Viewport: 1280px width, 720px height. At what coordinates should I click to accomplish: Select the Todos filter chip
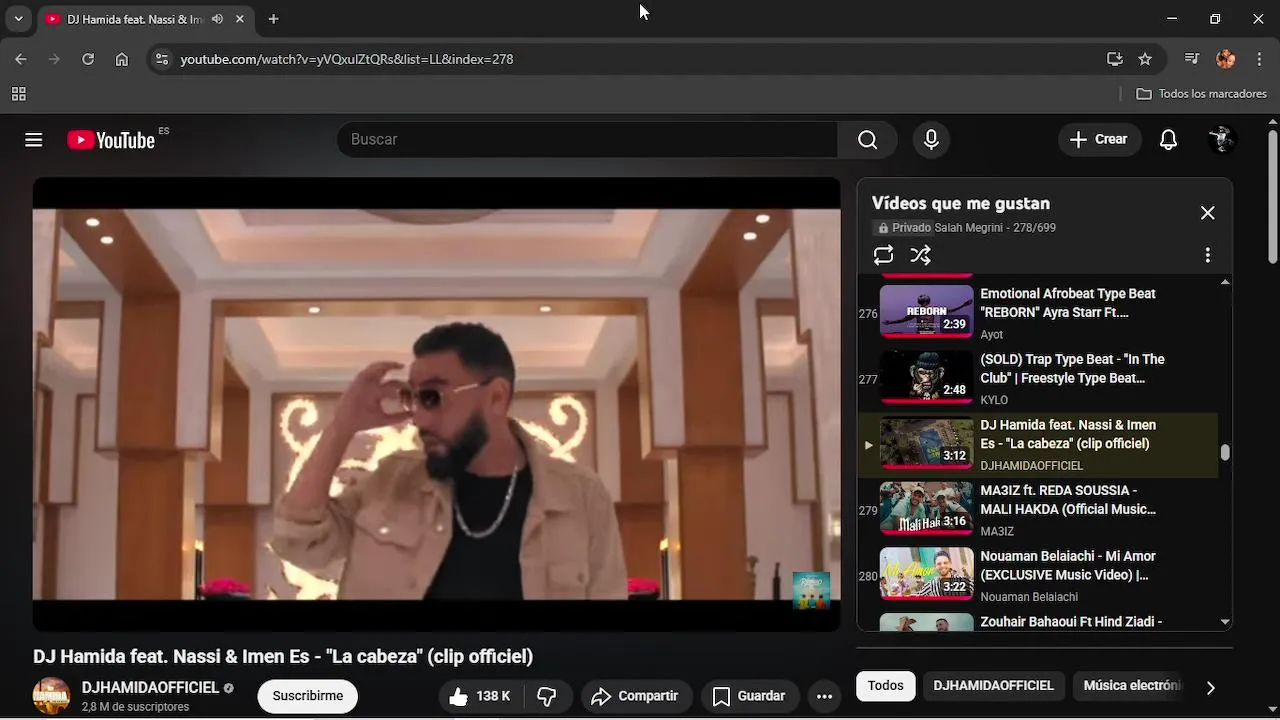[885, 686]
